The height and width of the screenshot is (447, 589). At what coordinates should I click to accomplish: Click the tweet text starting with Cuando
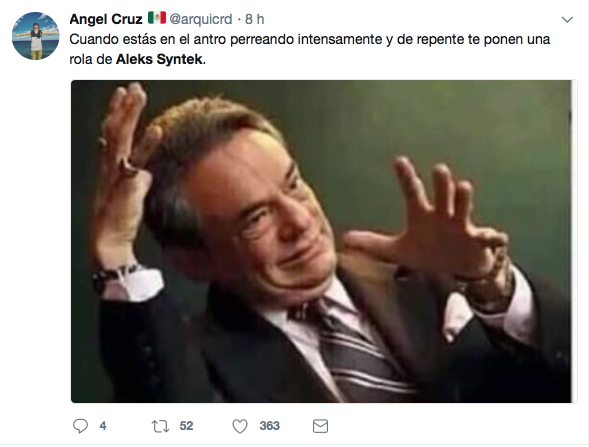(310, 49)
